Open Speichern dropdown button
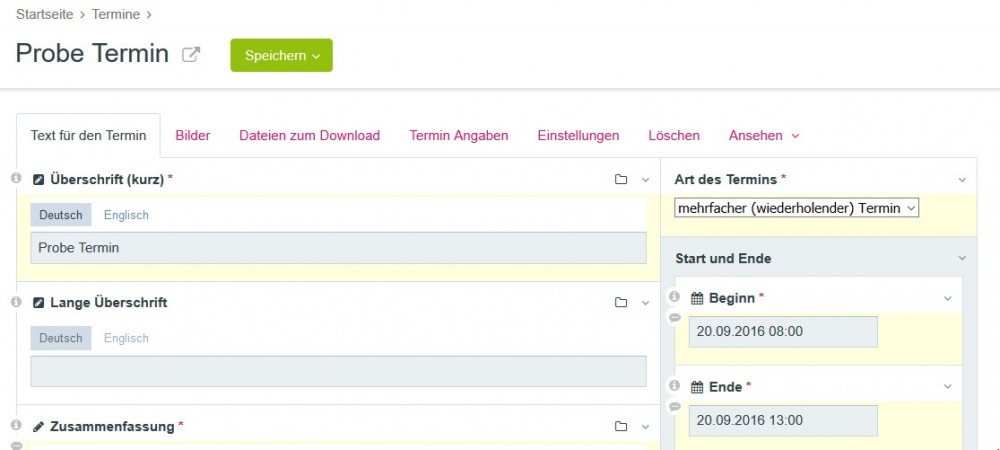The image size is (1000, 450). pos(281,55)
